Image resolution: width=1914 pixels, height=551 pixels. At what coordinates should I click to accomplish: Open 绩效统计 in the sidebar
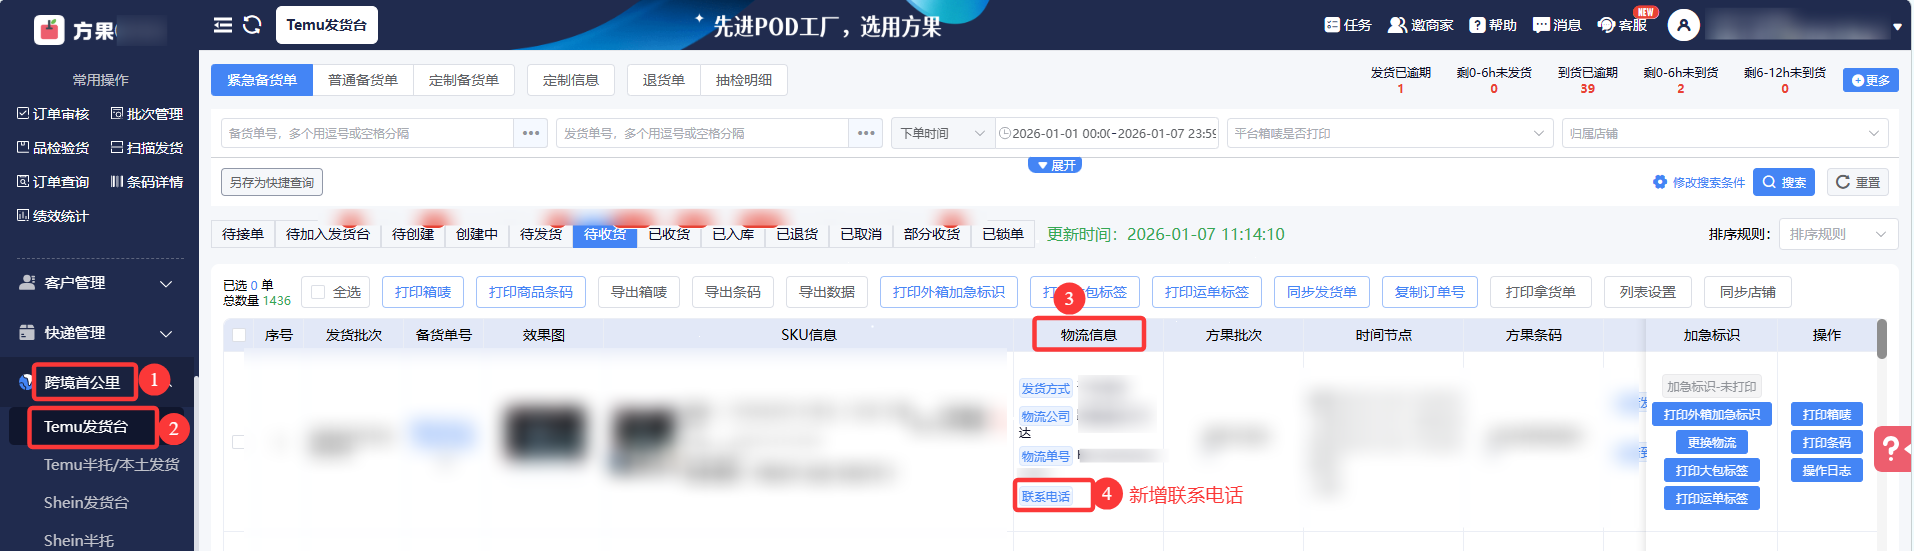pos(53,216)
